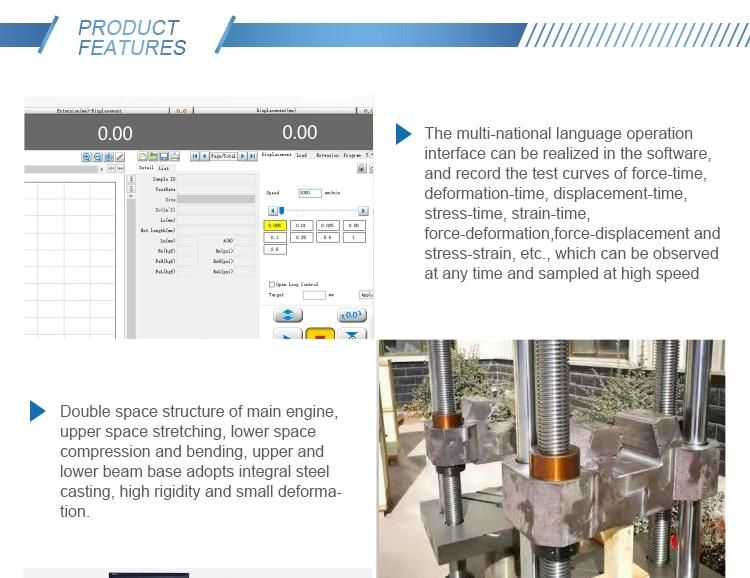
Task: Click the crosshead return button beside stop
Action: pyautogui.click(x=352, y=334)
